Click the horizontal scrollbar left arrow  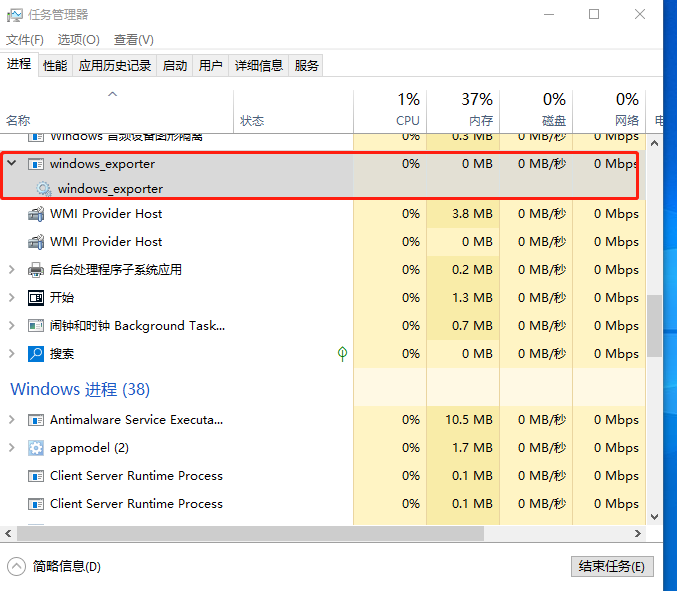pyautogui.click(x=8, y=534)
